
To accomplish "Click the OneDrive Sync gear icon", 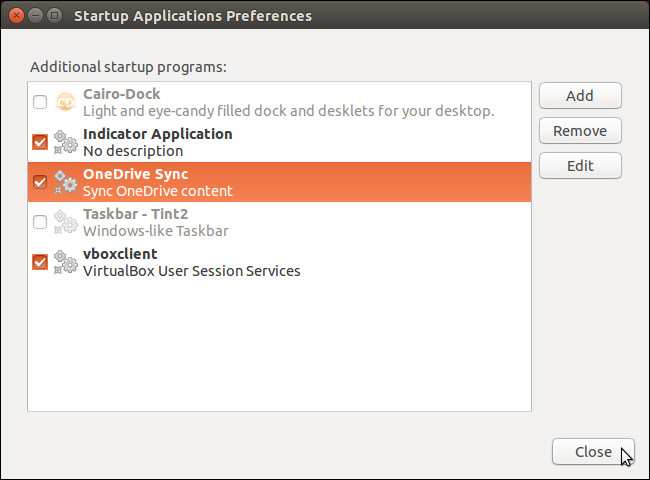I will (65, 182).
